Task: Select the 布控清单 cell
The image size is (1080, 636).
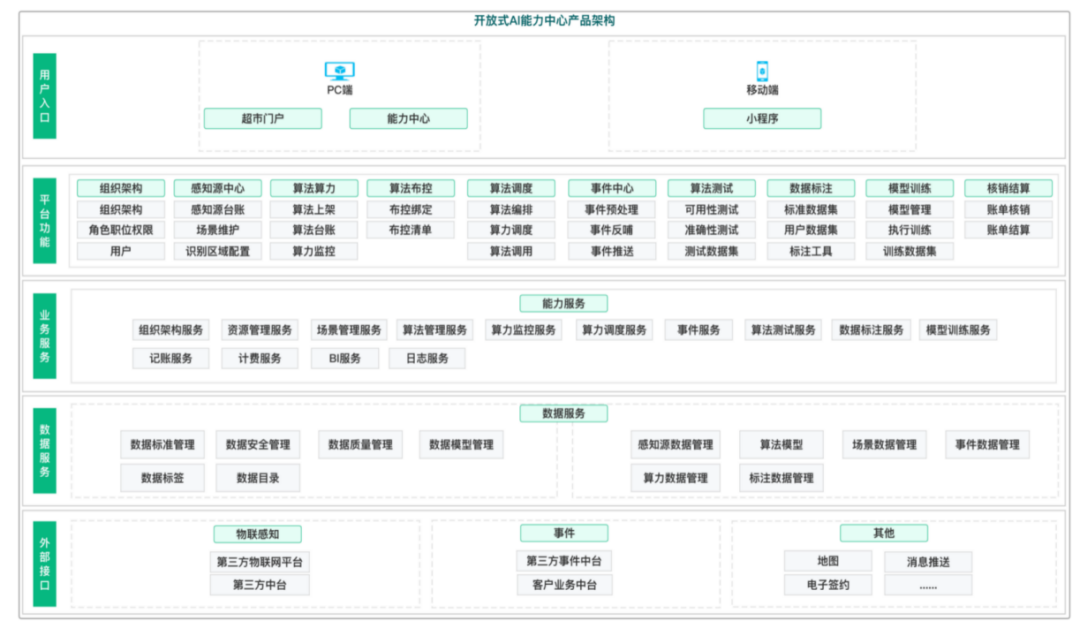Action: coord(411,230)
